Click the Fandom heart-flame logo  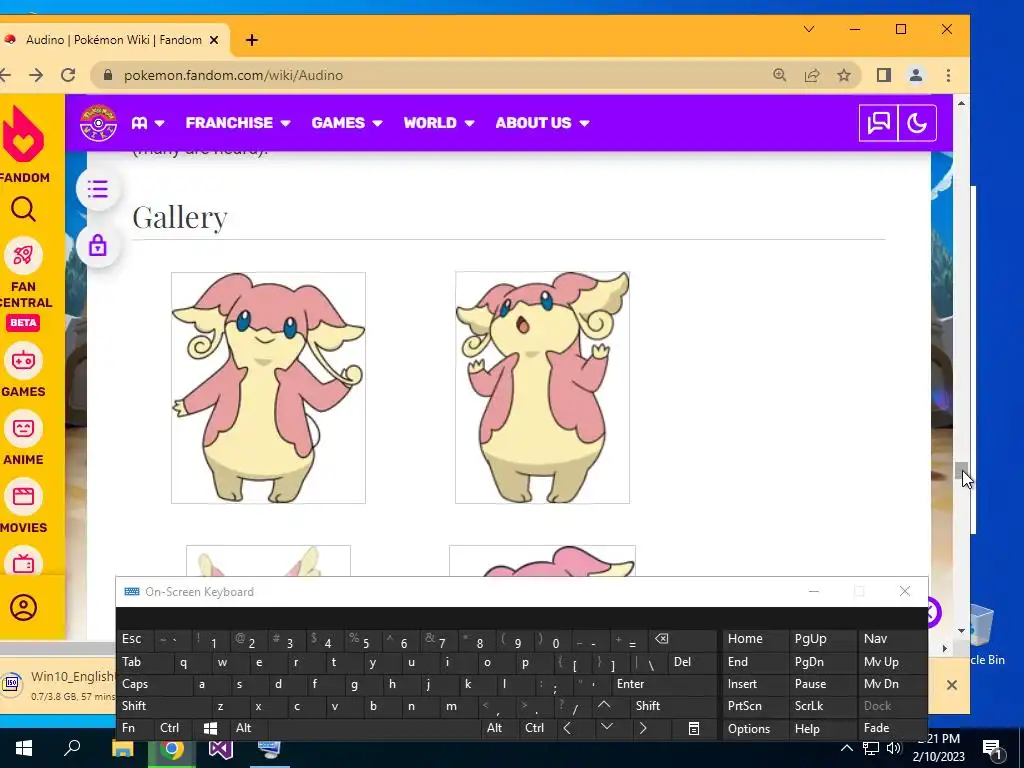tap(24, 134)
